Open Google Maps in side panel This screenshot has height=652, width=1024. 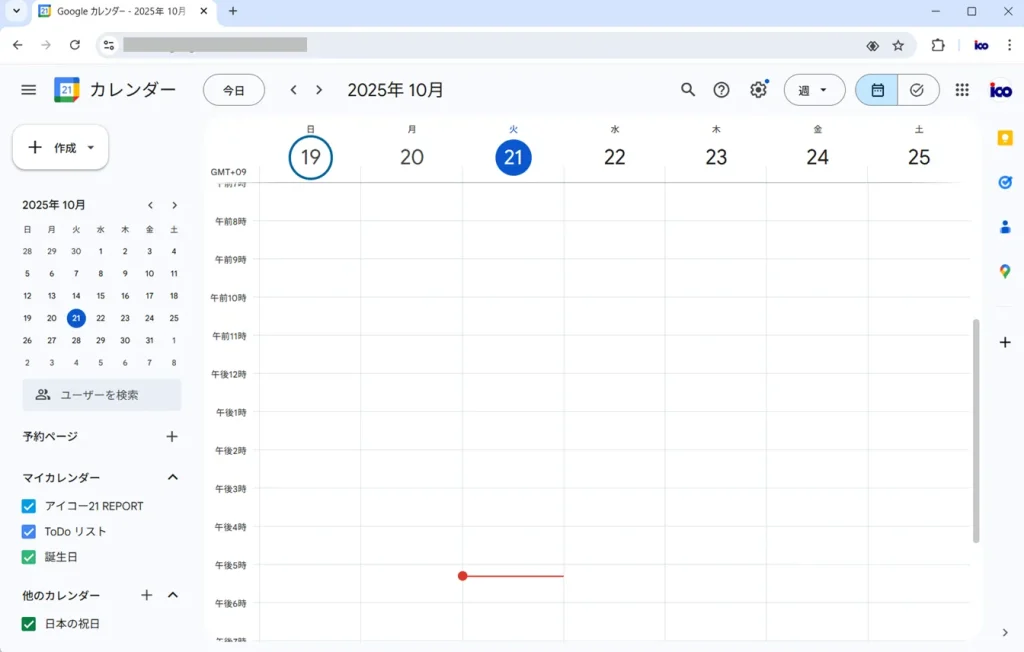(x=1005, y=271)
